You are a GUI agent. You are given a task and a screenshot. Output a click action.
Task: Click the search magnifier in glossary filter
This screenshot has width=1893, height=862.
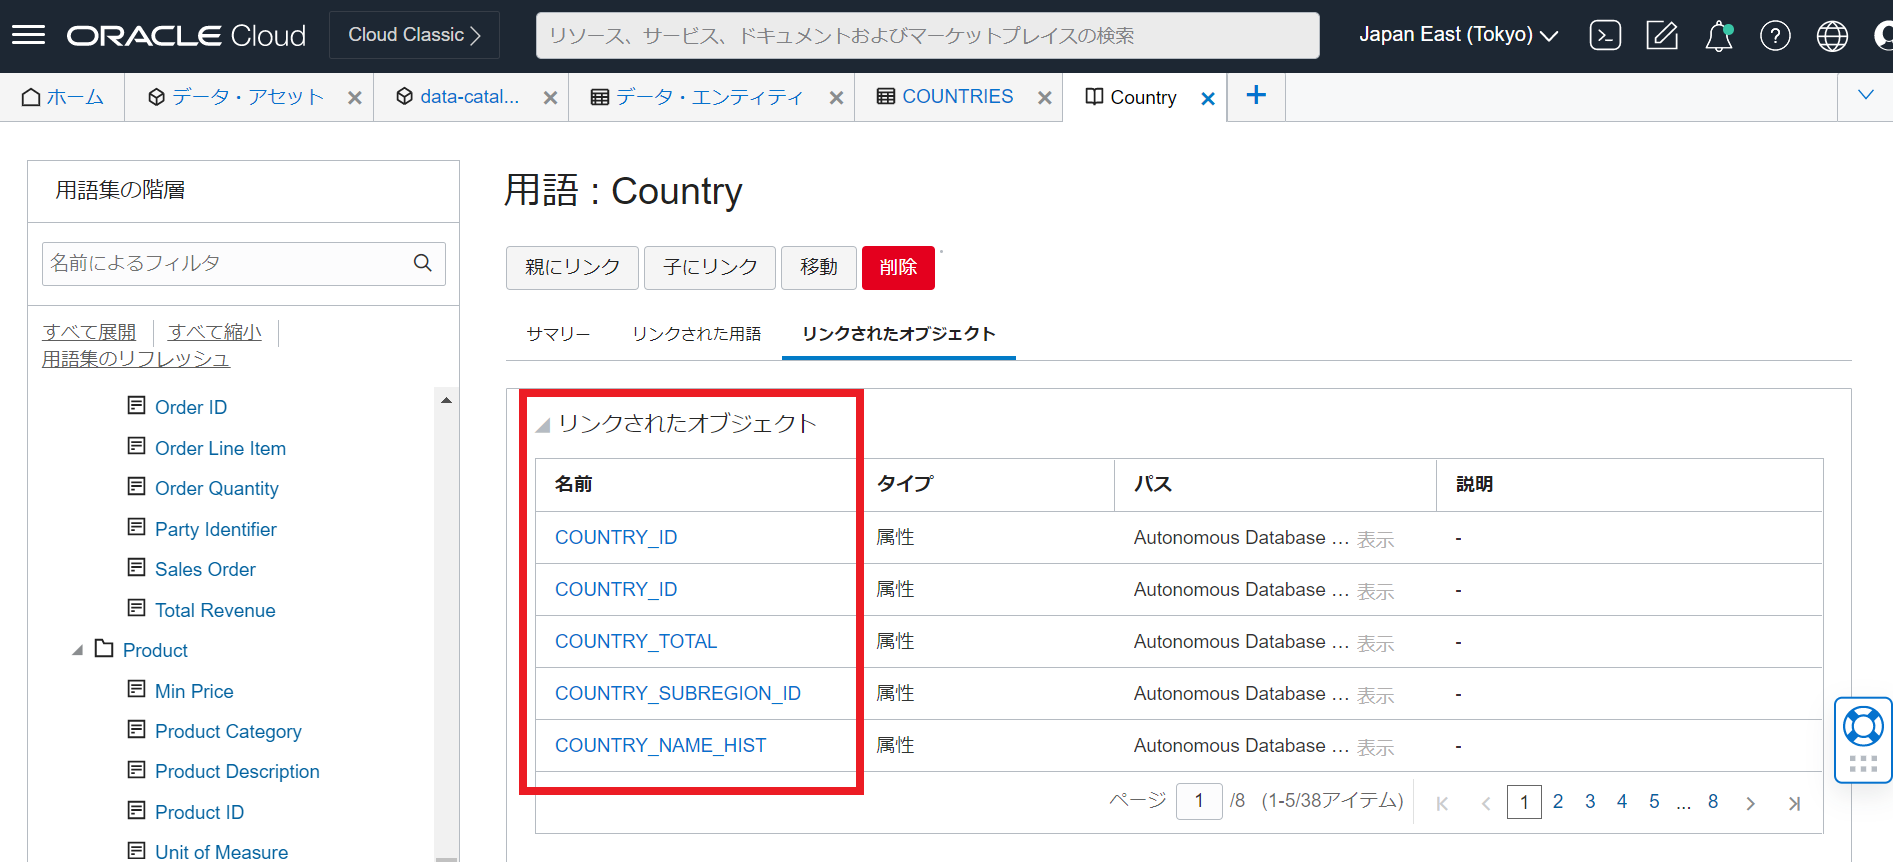point(423,263)
